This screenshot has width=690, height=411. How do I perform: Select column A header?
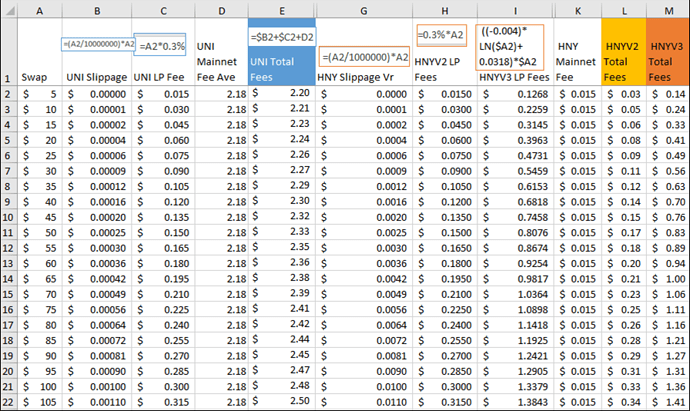[38, 9]
